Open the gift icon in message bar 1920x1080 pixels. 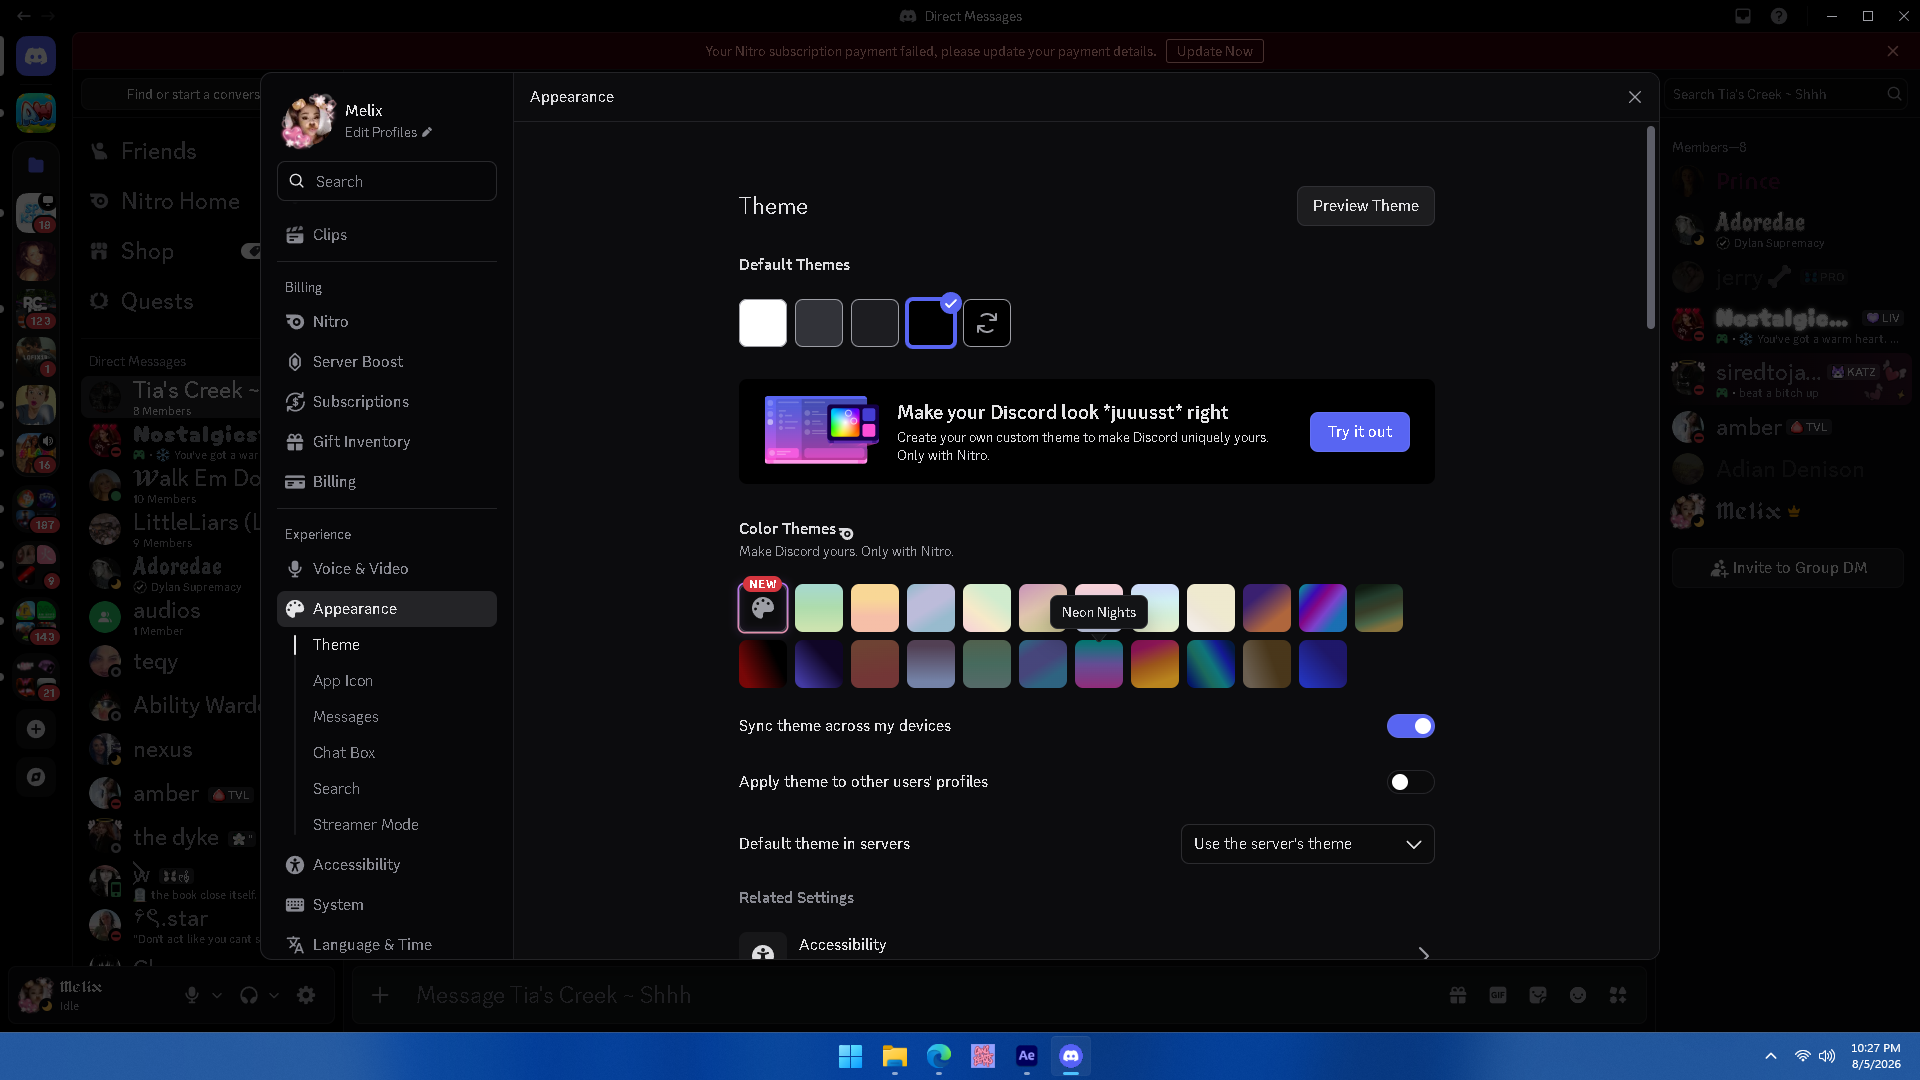pyautogui.click(x=1458, y=995)
